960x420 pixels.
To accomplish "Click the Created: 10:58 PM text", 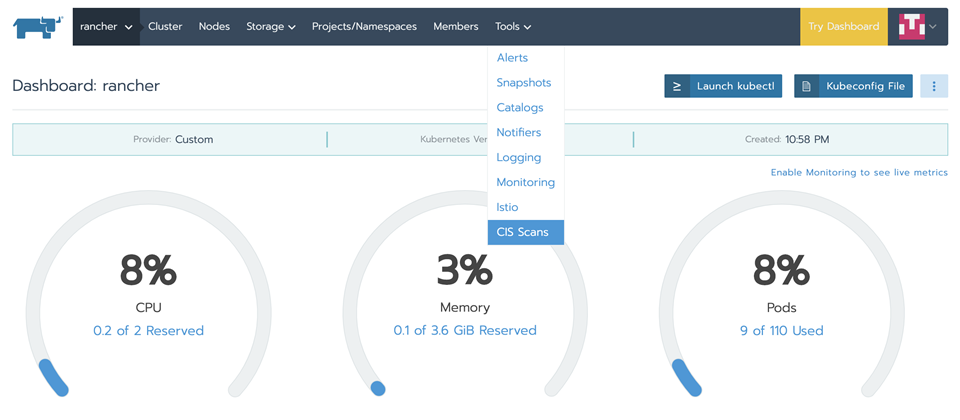I will click(x=787, y=140).
